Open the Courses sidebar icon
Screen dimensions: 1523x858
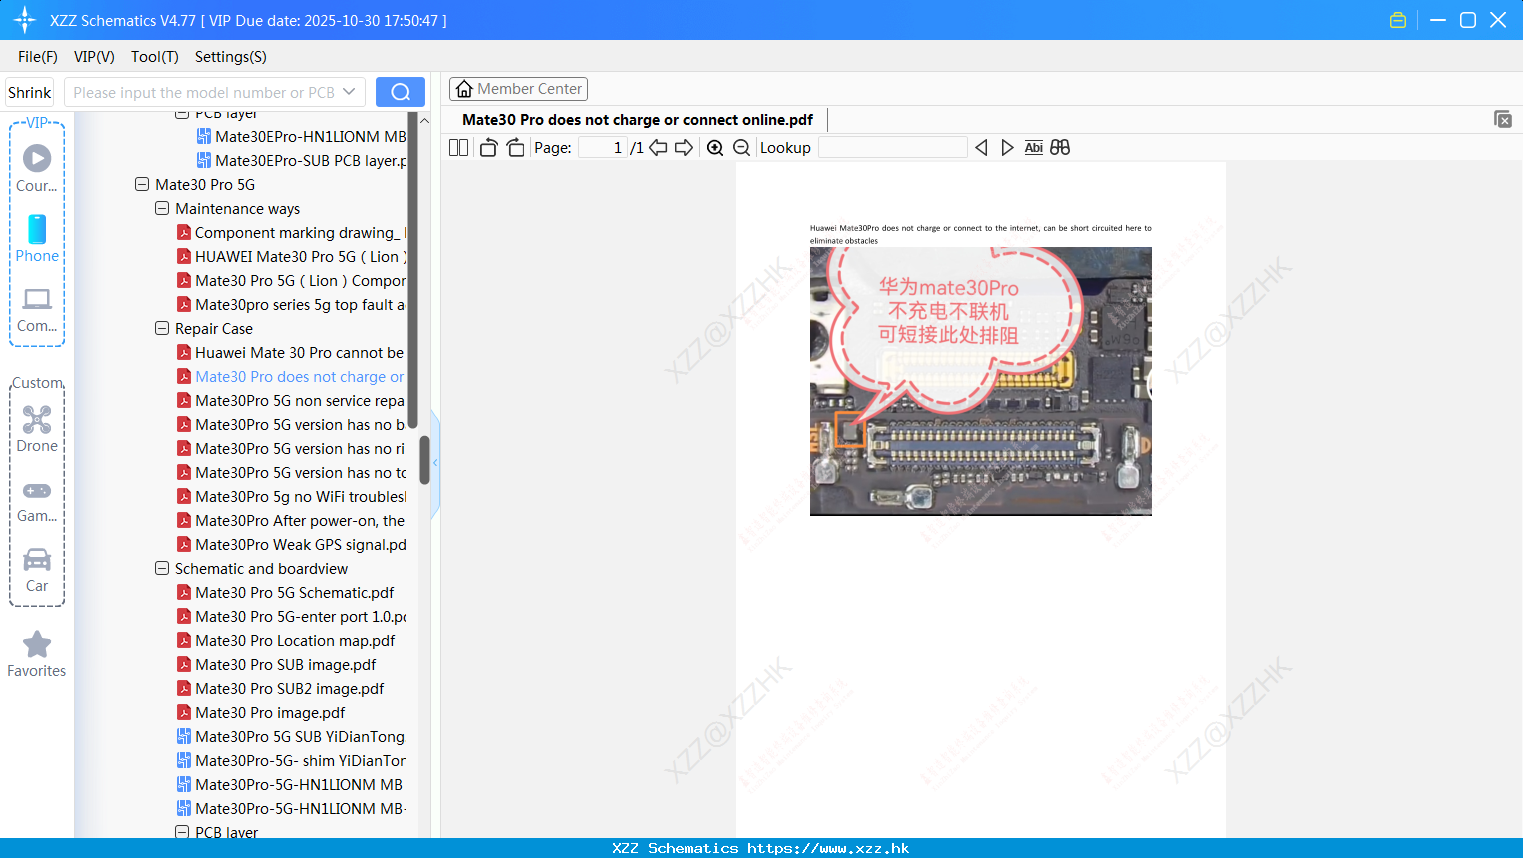click(37, 168)
